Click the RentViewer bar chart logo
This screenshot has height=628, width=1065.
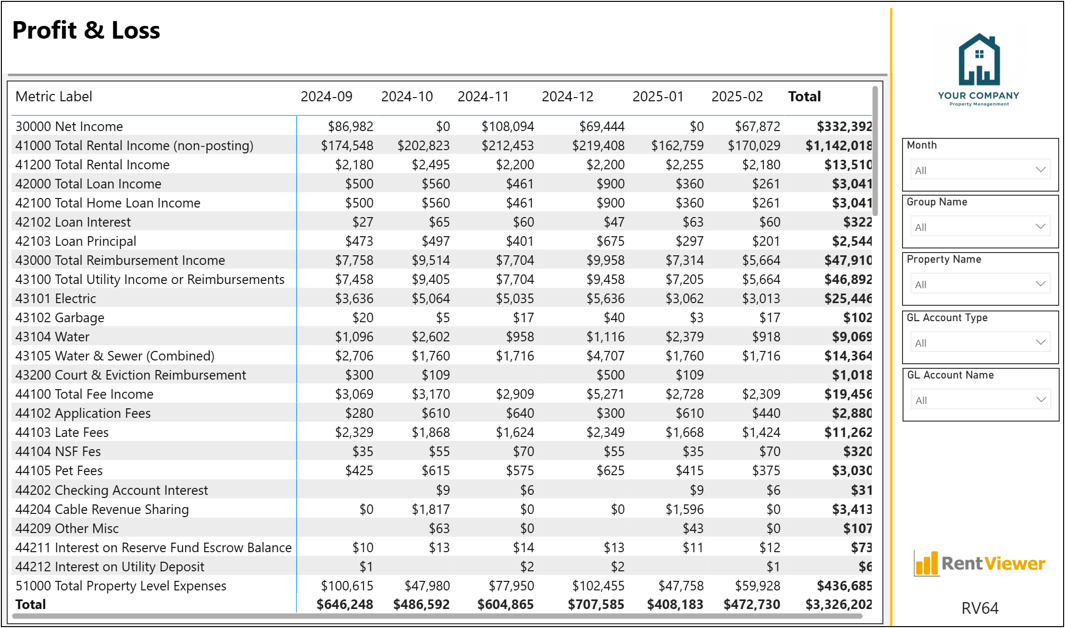pos(979,564)
